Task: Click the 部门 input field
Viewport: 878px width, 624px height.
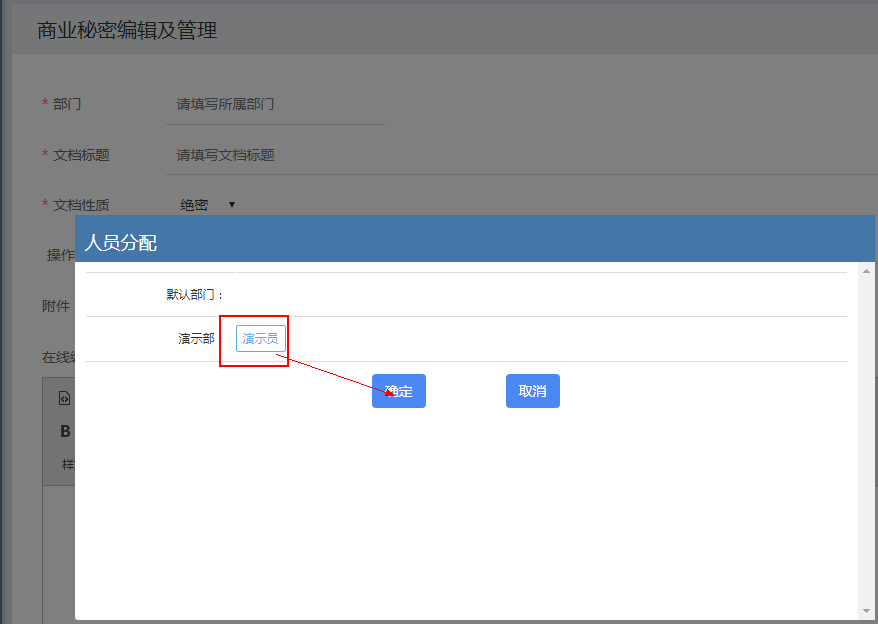Action: click(275, 104)
